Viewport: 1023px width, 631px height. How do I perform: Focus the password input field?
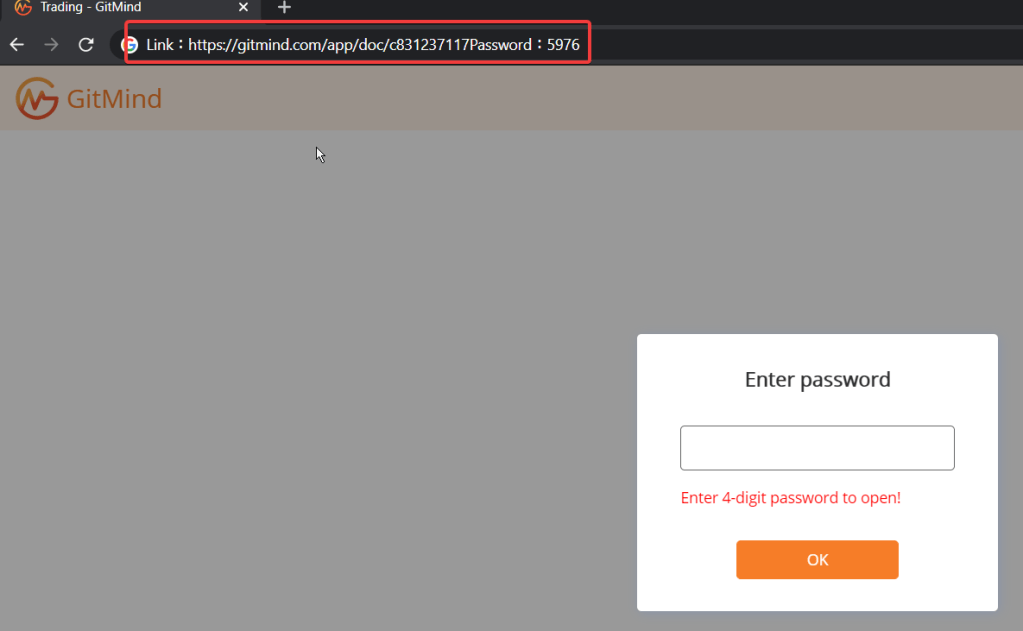click(x=817, y=448)
